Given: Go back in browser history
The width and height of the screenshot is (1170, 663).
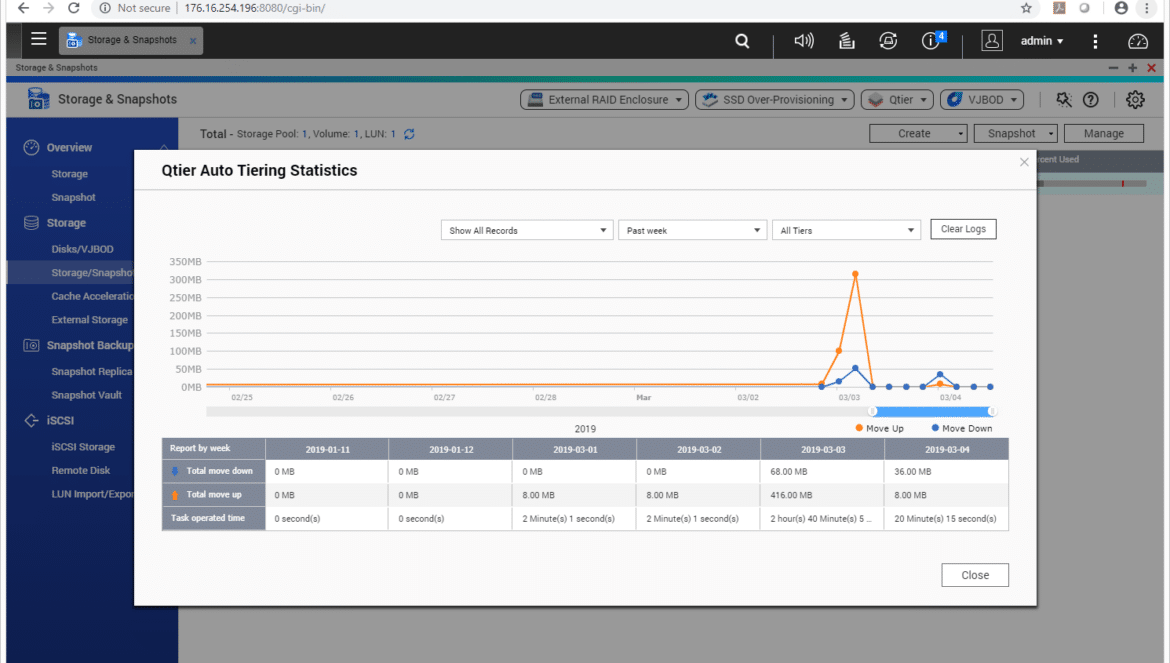Looking at the screenshot, I should (x=23, y=8).
